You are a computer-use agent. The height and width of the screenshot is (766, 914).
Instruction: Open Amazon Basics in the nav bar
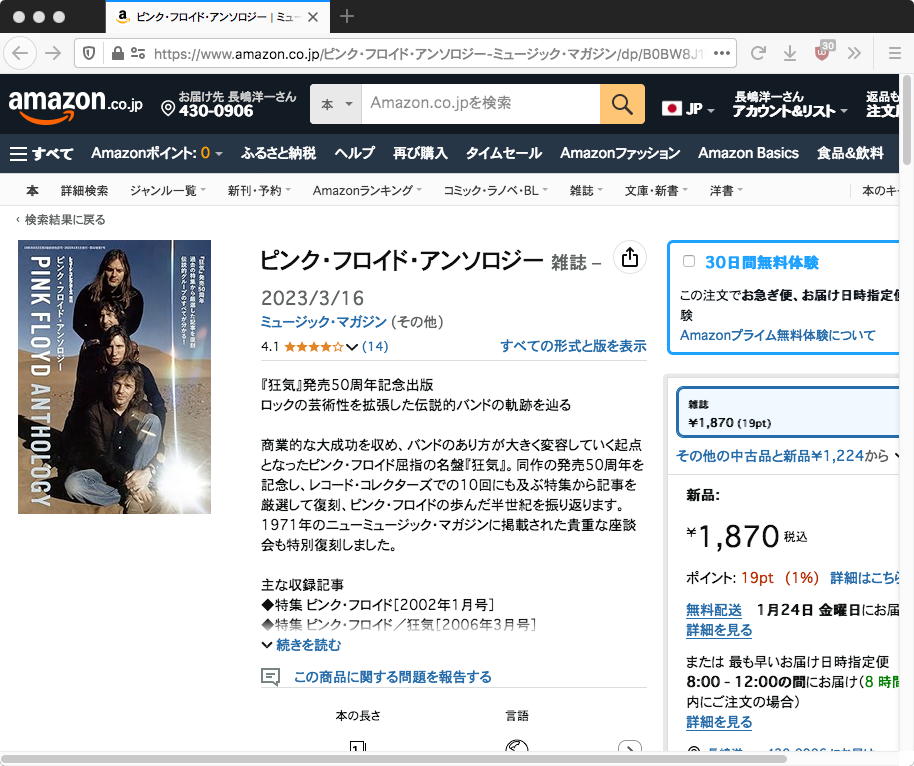pos(748,153)
